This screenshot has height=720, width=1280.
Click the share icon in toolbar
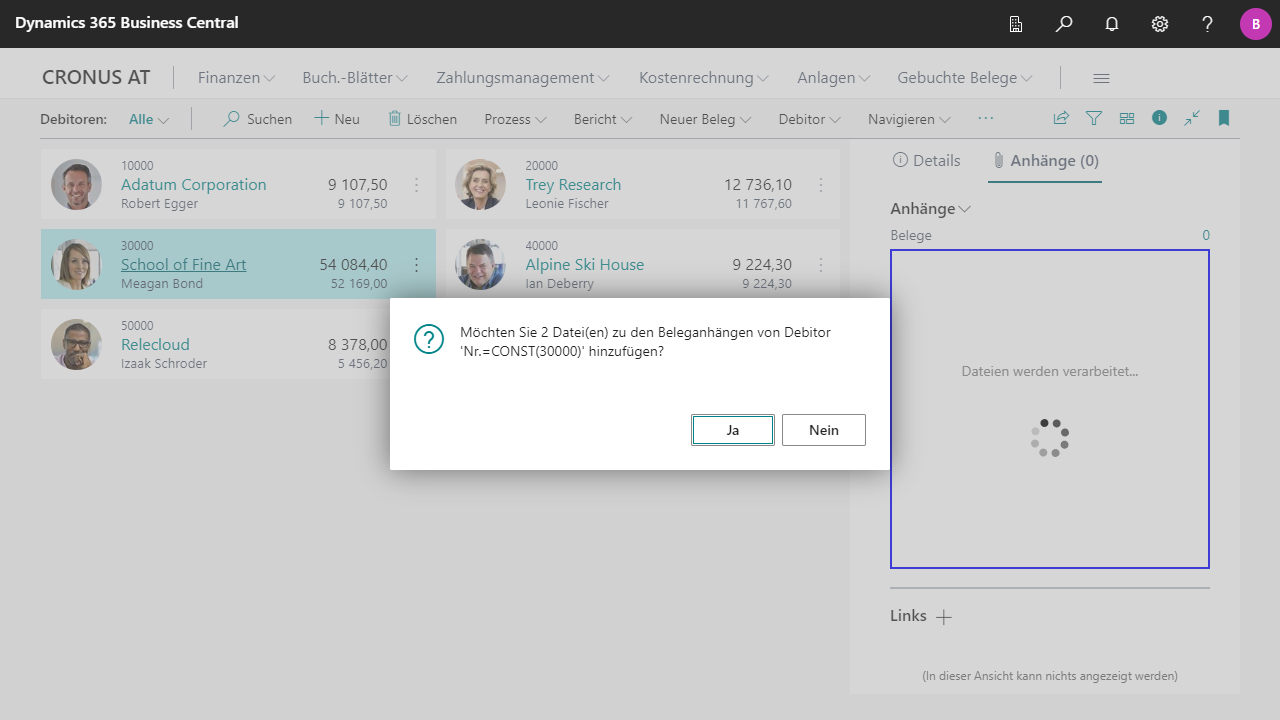pyautogui.click(x=1061, y=118)
